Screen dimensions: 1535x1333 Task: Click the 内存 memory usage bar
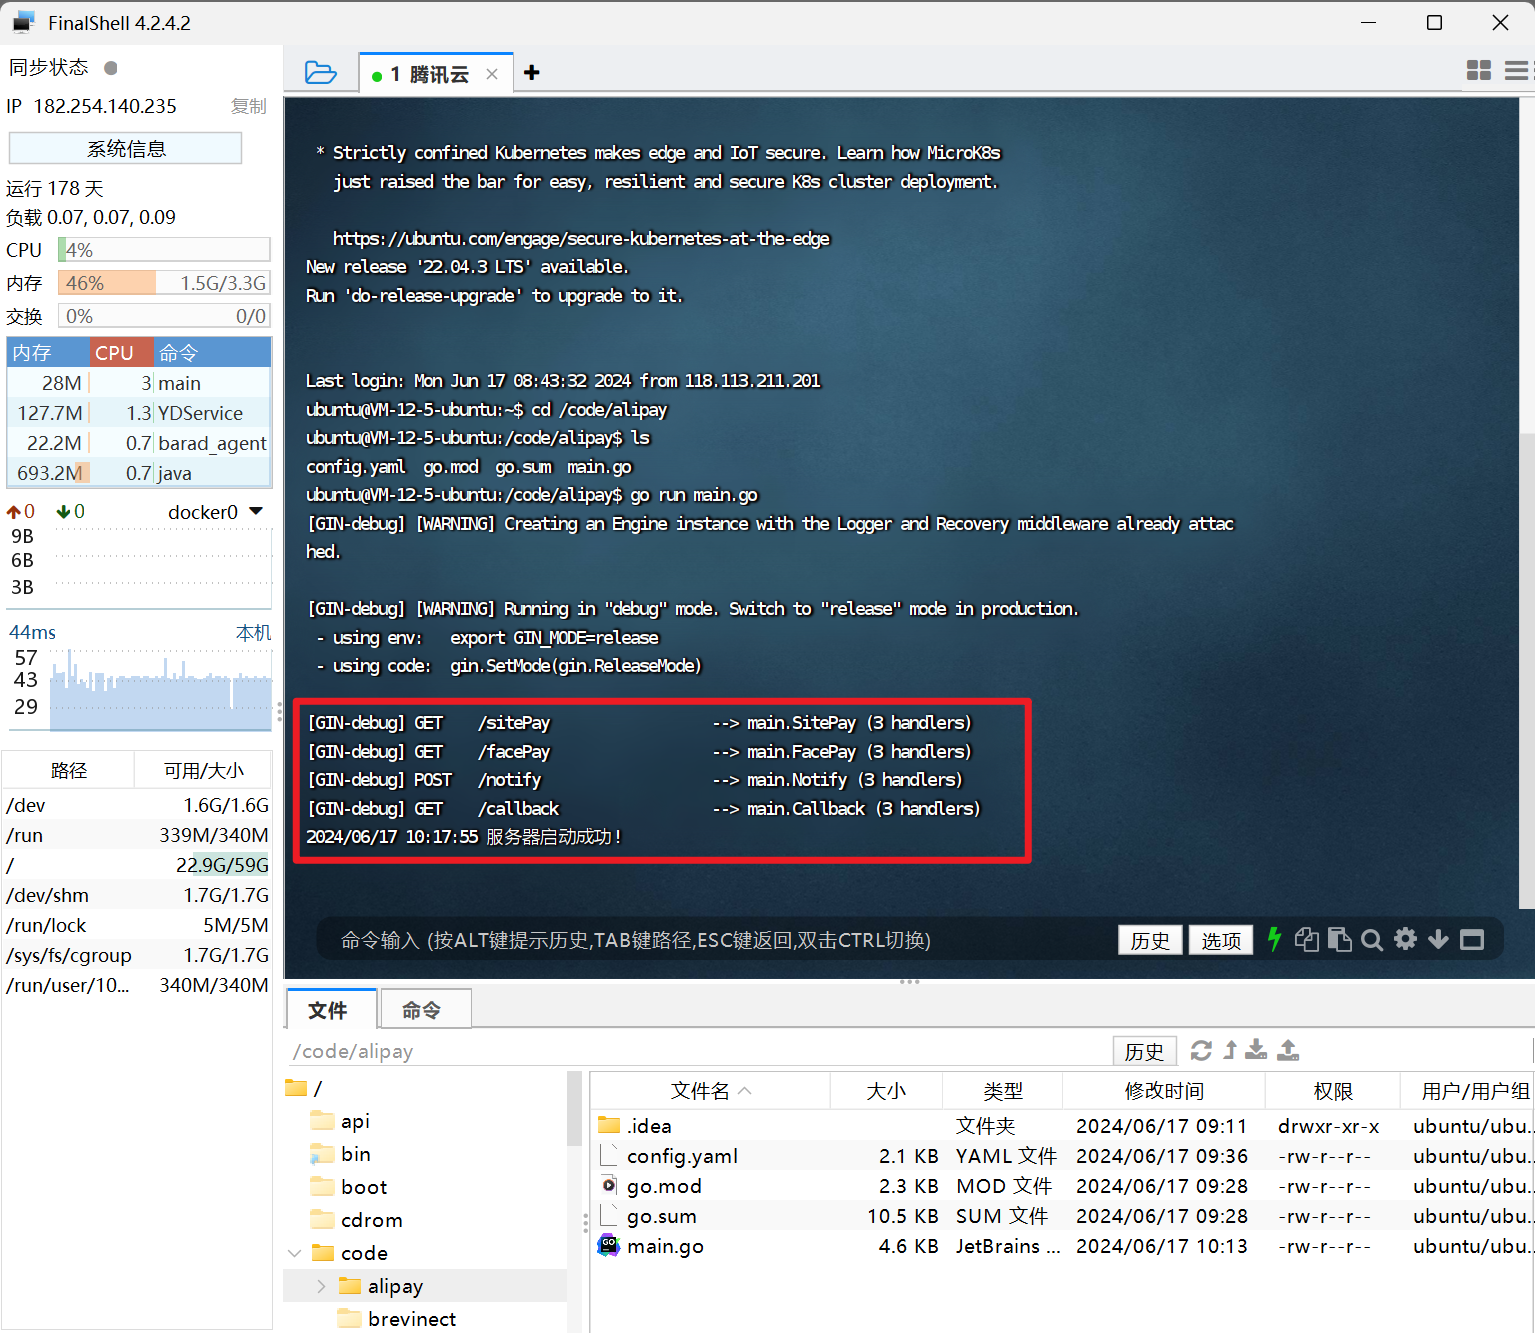coord(164,283)
